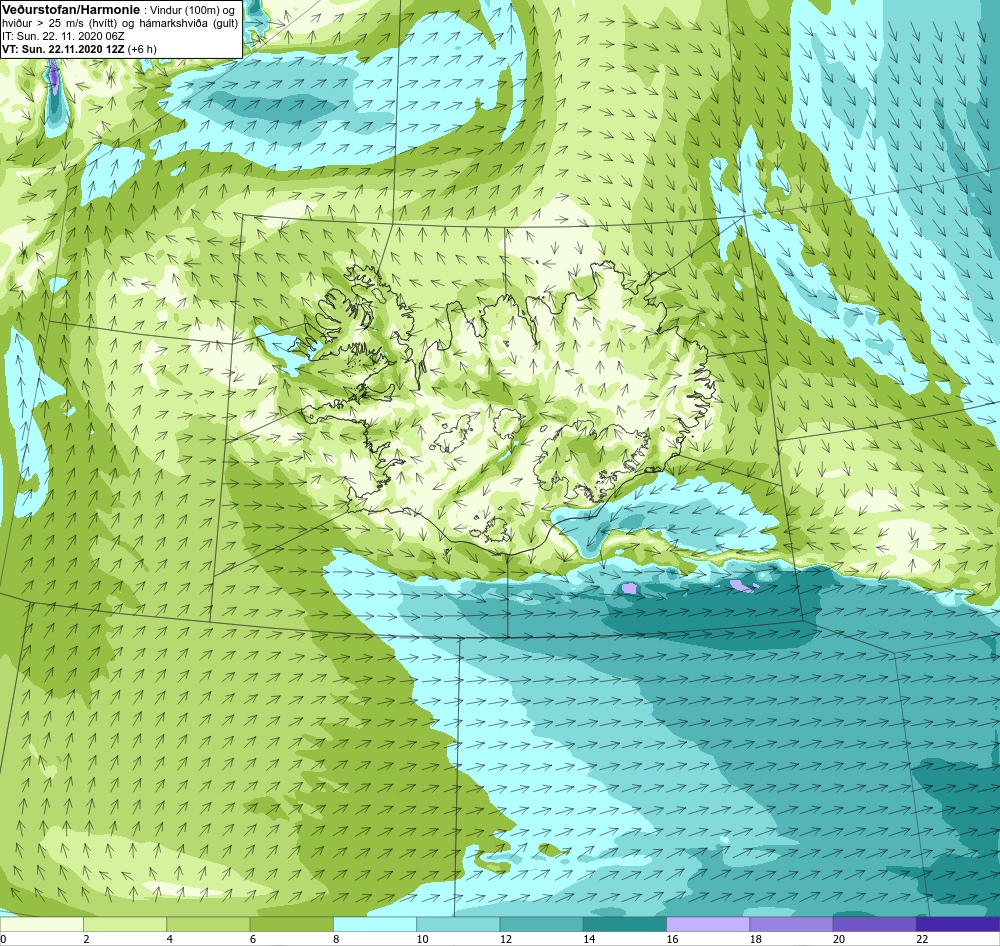Screen dimensions: 1000x946
Task: Click the 'IT: Sun. 22. 11. 2020 06Z' line
Action: pyautogui.click(x=63, y=36)
